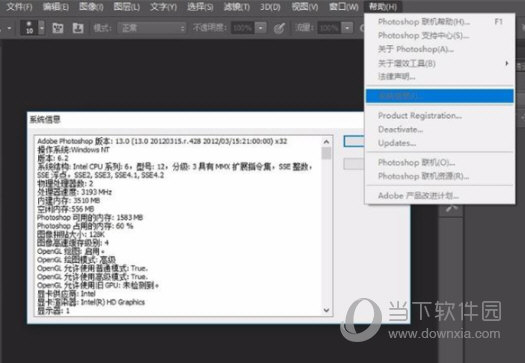Click 'Photoshop 占用的内存: 60 %' line
The image size is (525, 363).
85,226
